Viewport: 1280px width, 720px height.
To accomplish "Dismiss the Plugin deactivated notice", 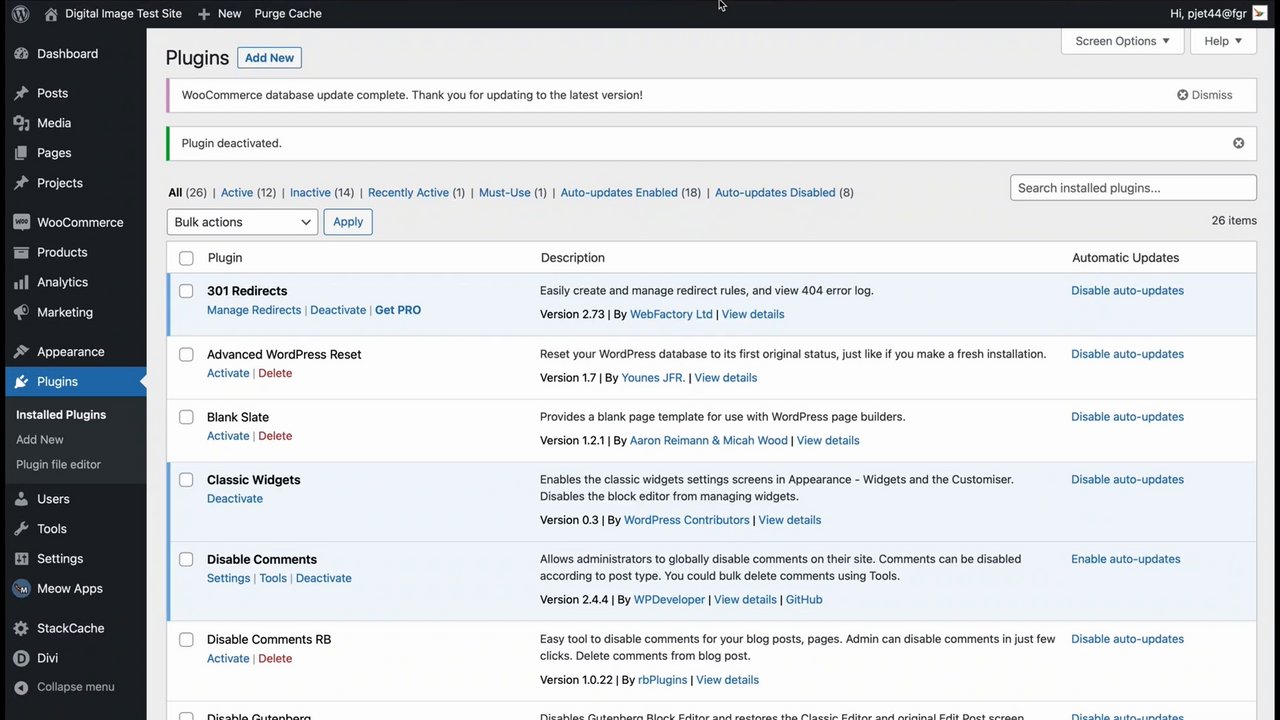I will tap(1238, 143).
